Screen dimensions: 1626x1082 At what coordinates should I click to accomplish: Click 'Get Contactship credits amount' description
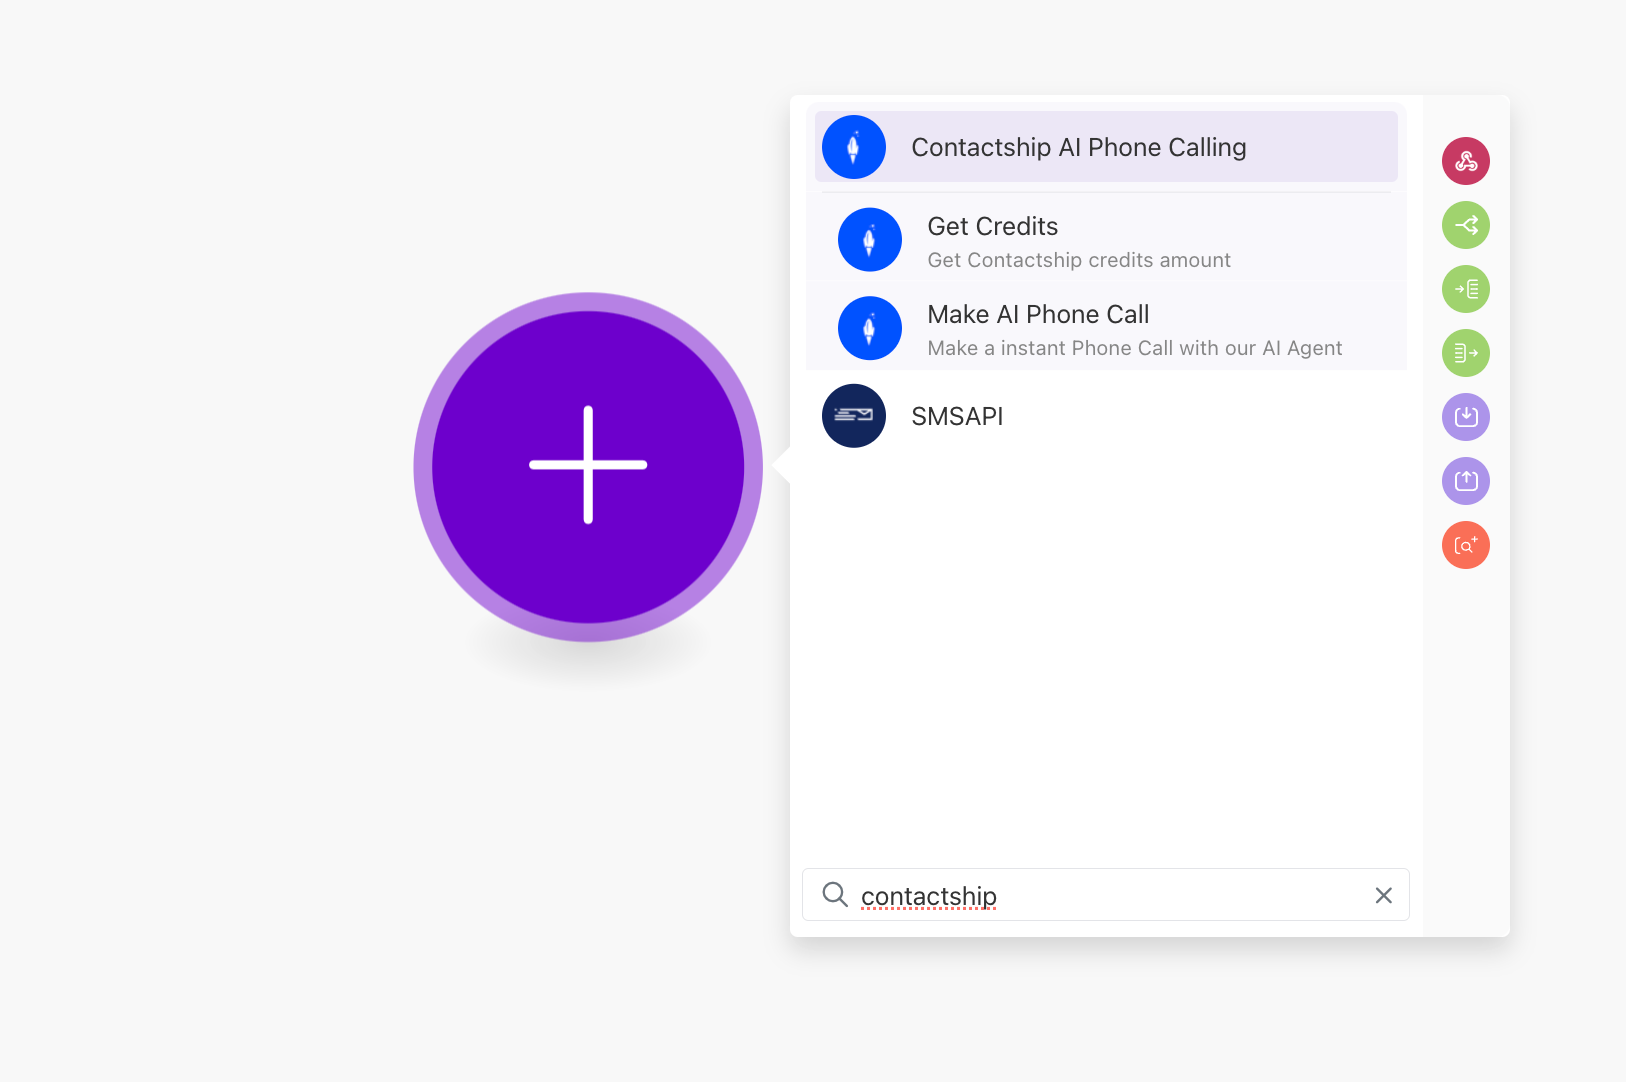click(1079, 260)
